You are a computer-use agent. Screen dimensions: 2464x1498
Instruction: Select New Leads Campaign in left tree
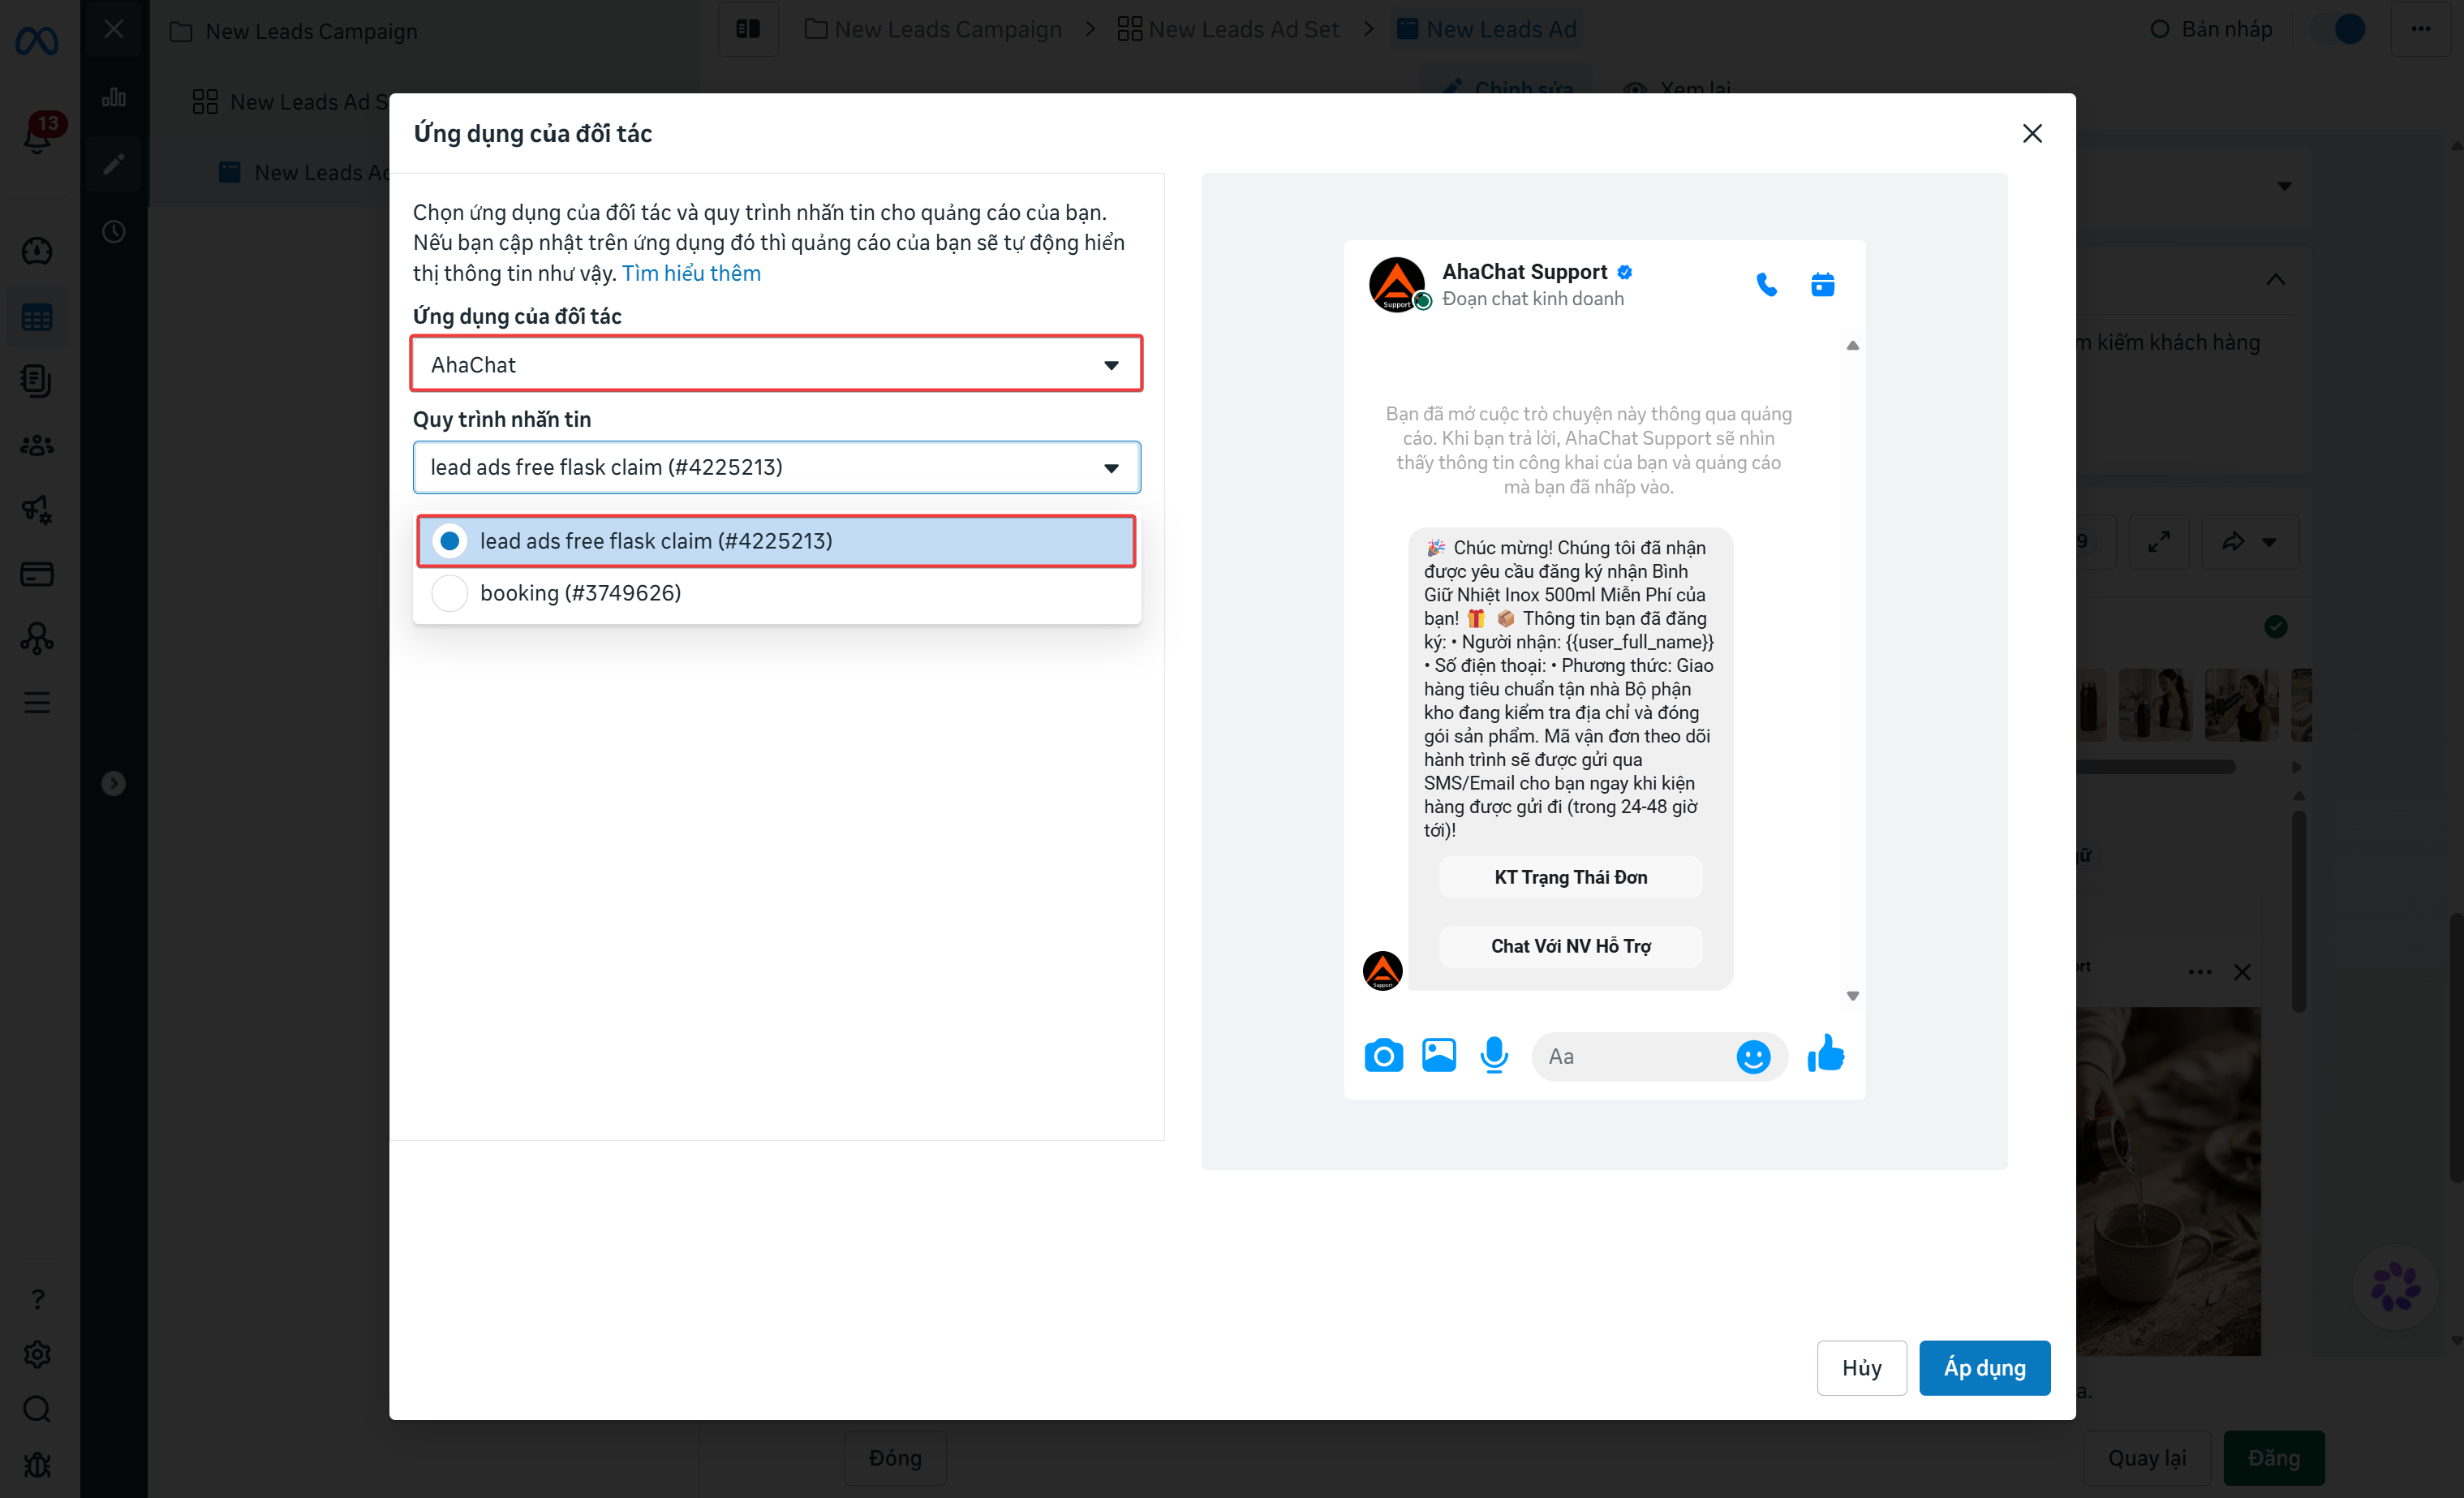point(294,31)
